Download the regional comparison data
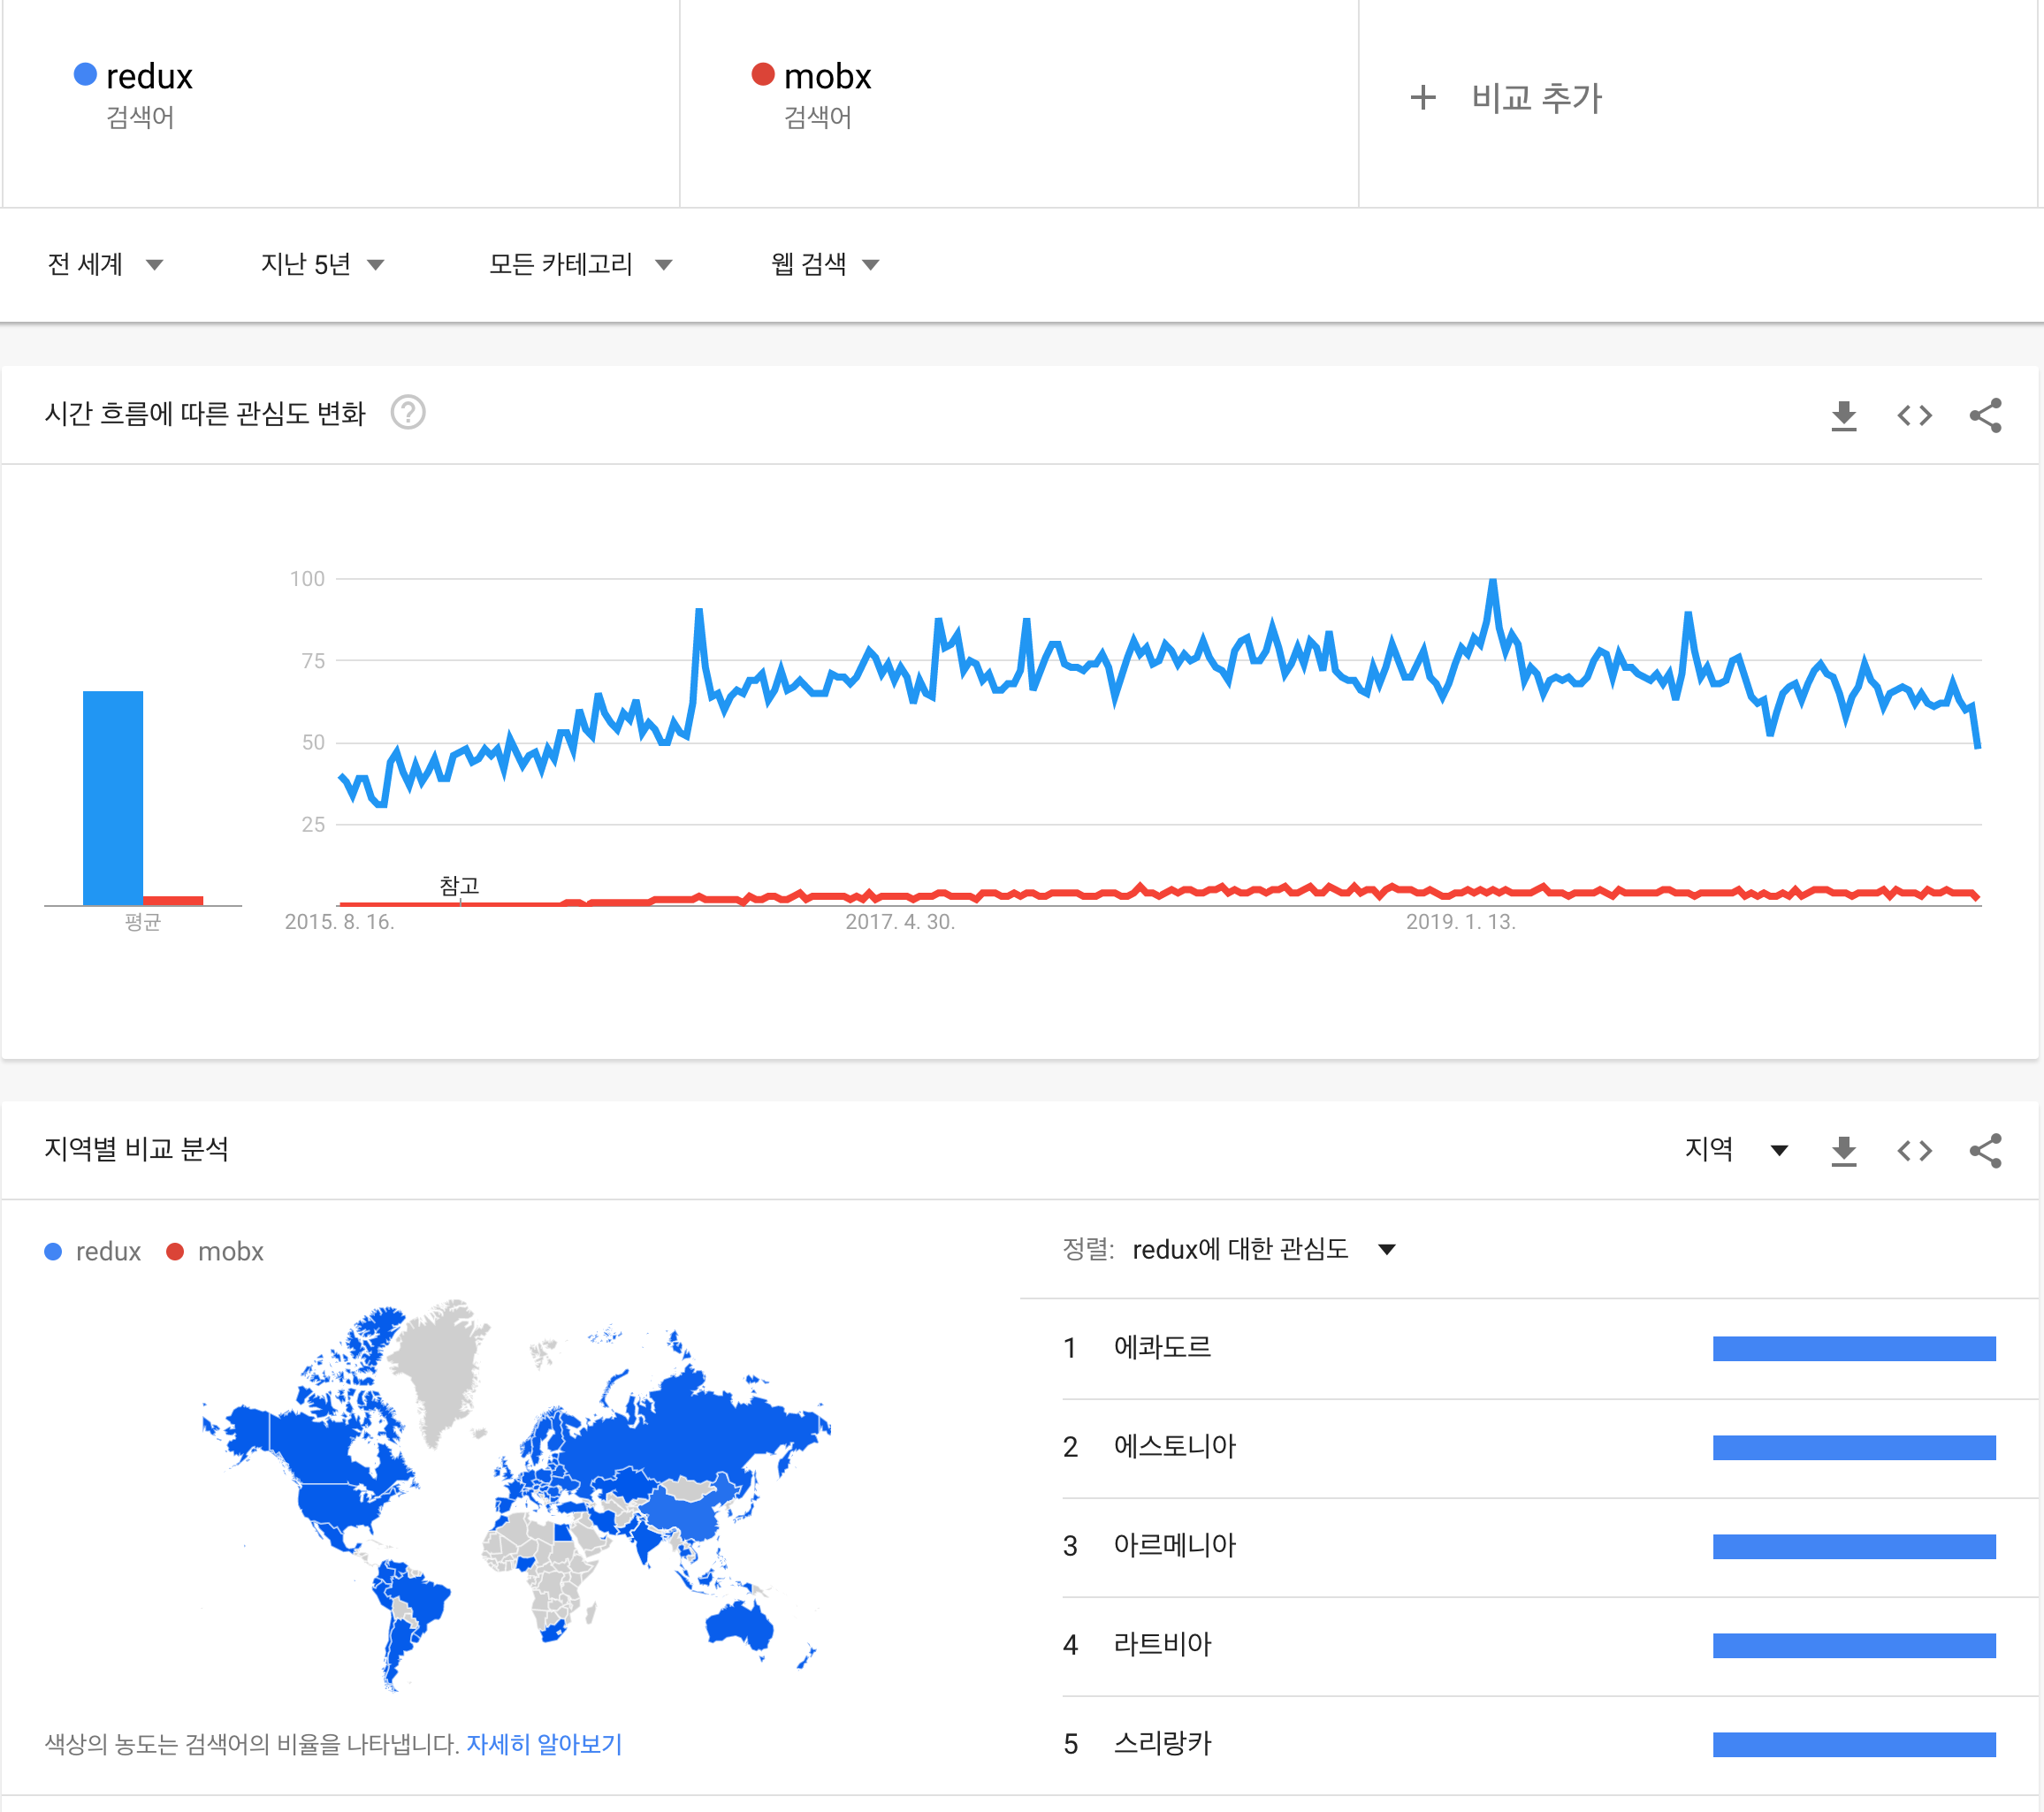Screen dimensions: 2044x1812 click(1843, 1150)
